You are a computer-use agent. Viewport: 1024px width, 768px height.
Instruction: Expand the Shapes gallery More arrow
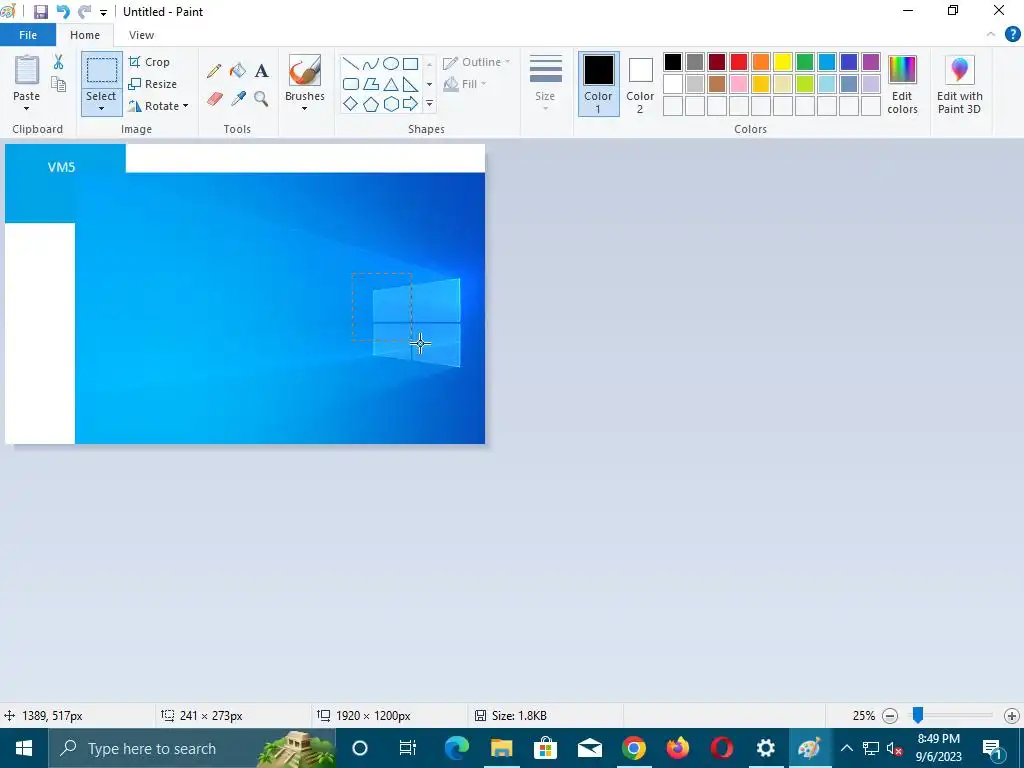(429, 104)
